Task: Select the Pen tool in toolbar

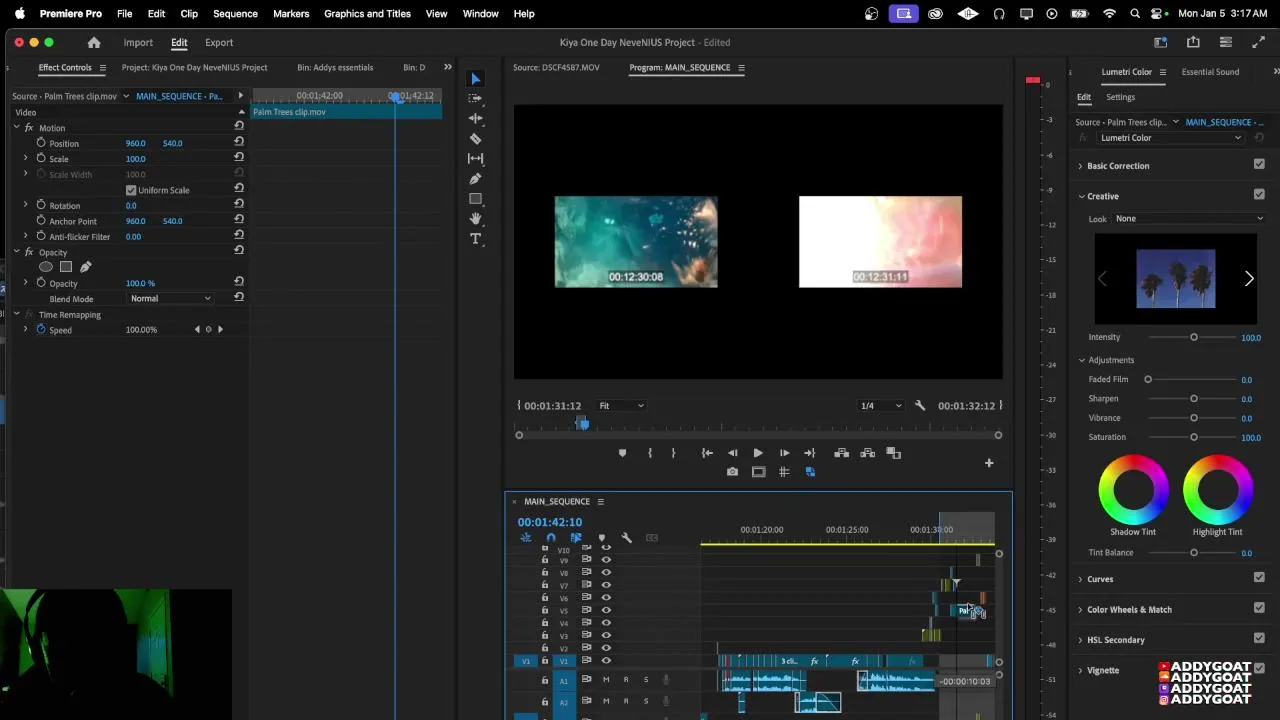Action: point(476,178)
